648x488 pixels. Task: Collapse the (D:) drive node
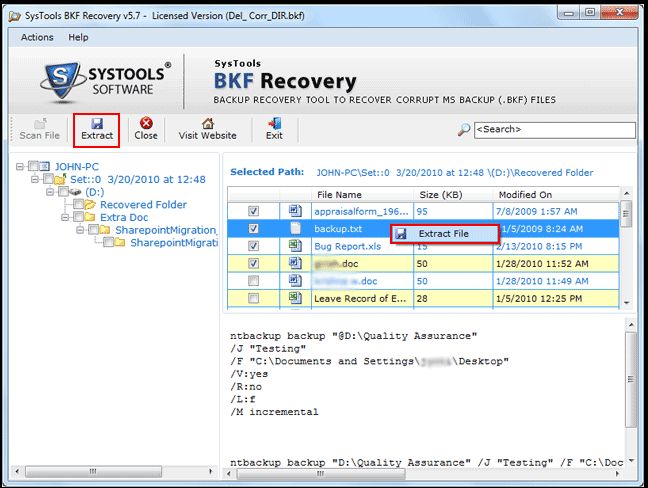point(50,192)
